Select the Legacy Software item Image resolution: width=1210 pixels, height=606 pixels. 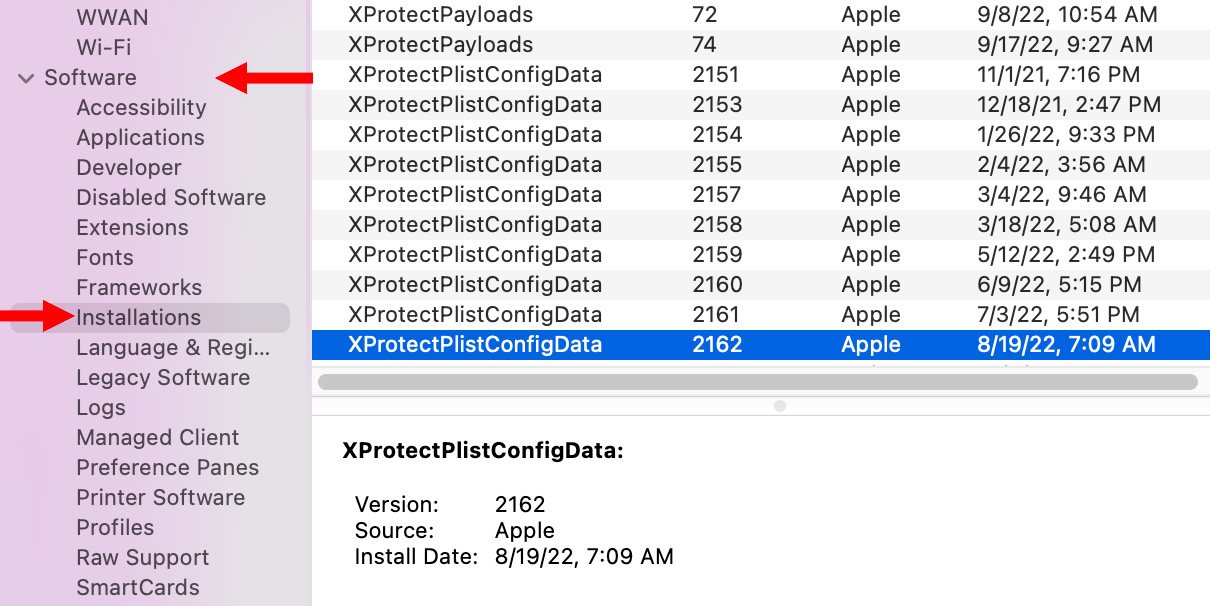pyautogui.click(x=163, y=378)
